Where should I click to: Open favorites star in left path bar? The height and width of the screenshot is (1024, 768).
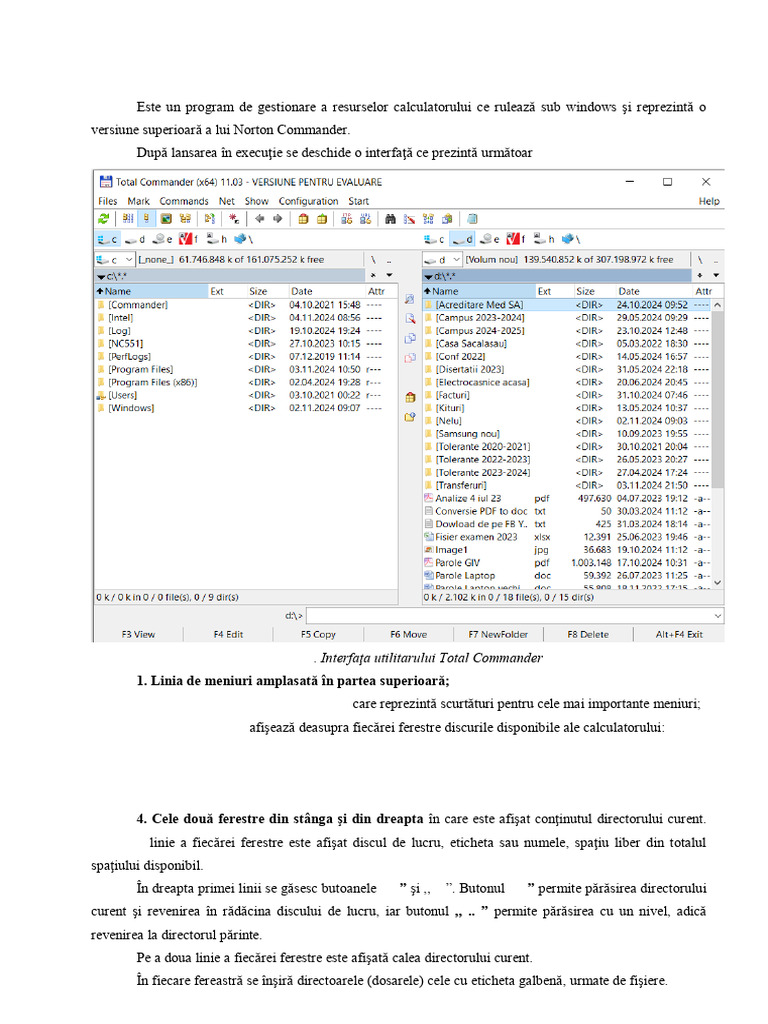[x=373, y=276]
